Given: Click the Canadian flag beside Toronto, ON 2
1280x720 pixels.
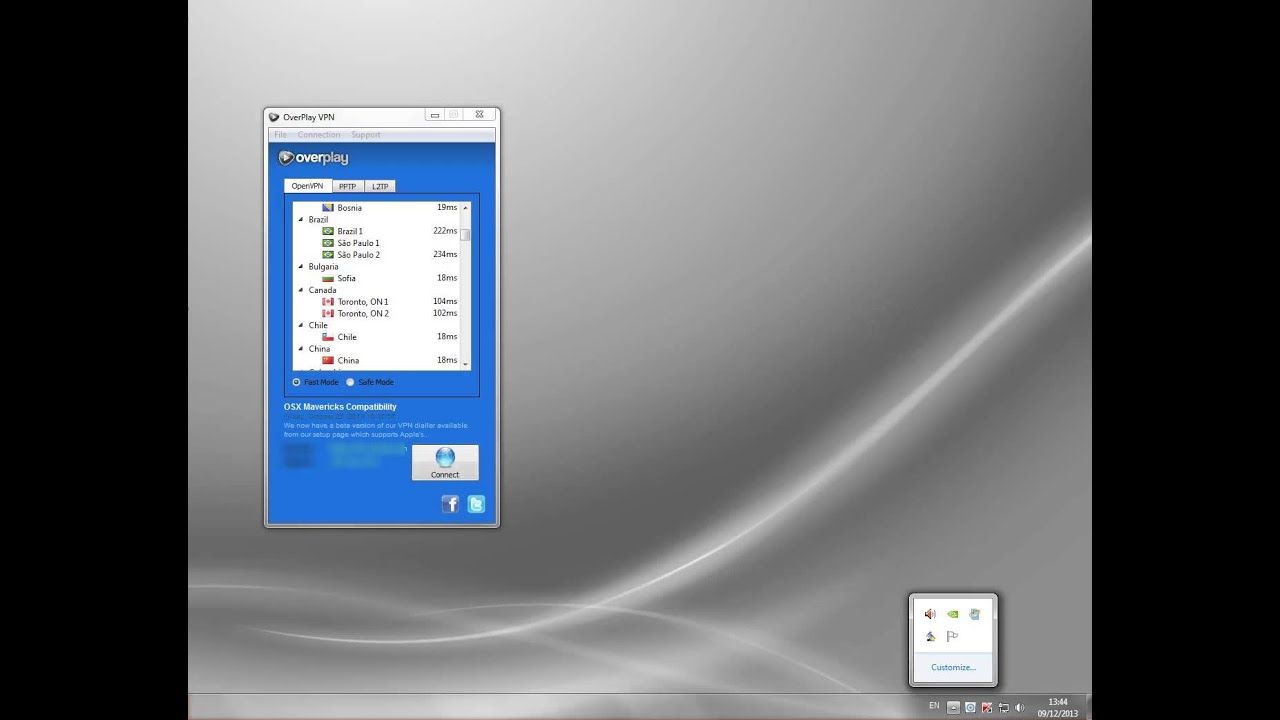Looking at the screenshot, I should 327,313.
